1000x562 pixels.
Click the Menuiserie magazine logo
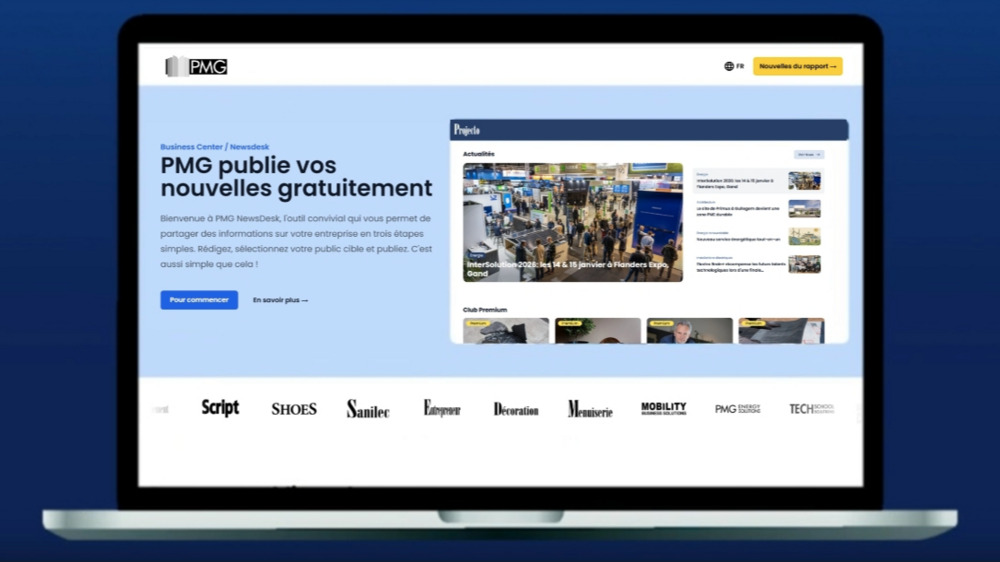[x=590, y=409]
